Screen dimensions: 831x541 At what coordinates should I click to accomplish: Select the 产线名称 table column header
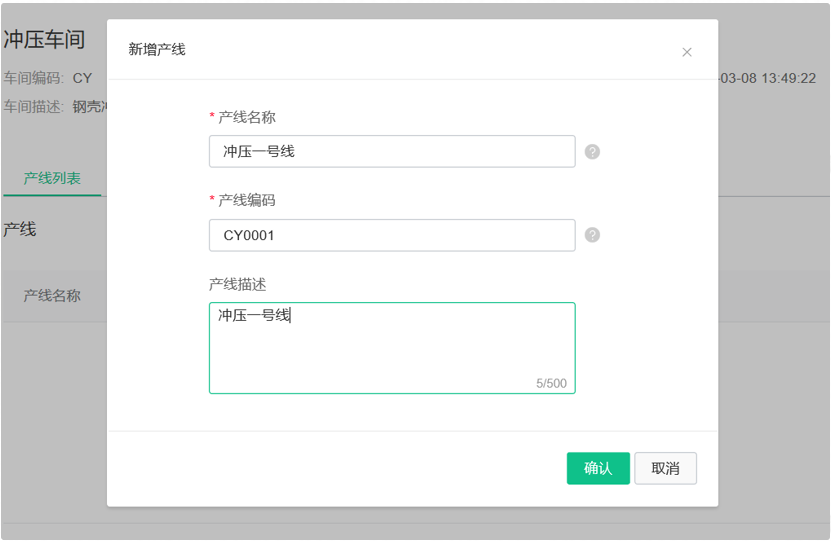(52, 296)
